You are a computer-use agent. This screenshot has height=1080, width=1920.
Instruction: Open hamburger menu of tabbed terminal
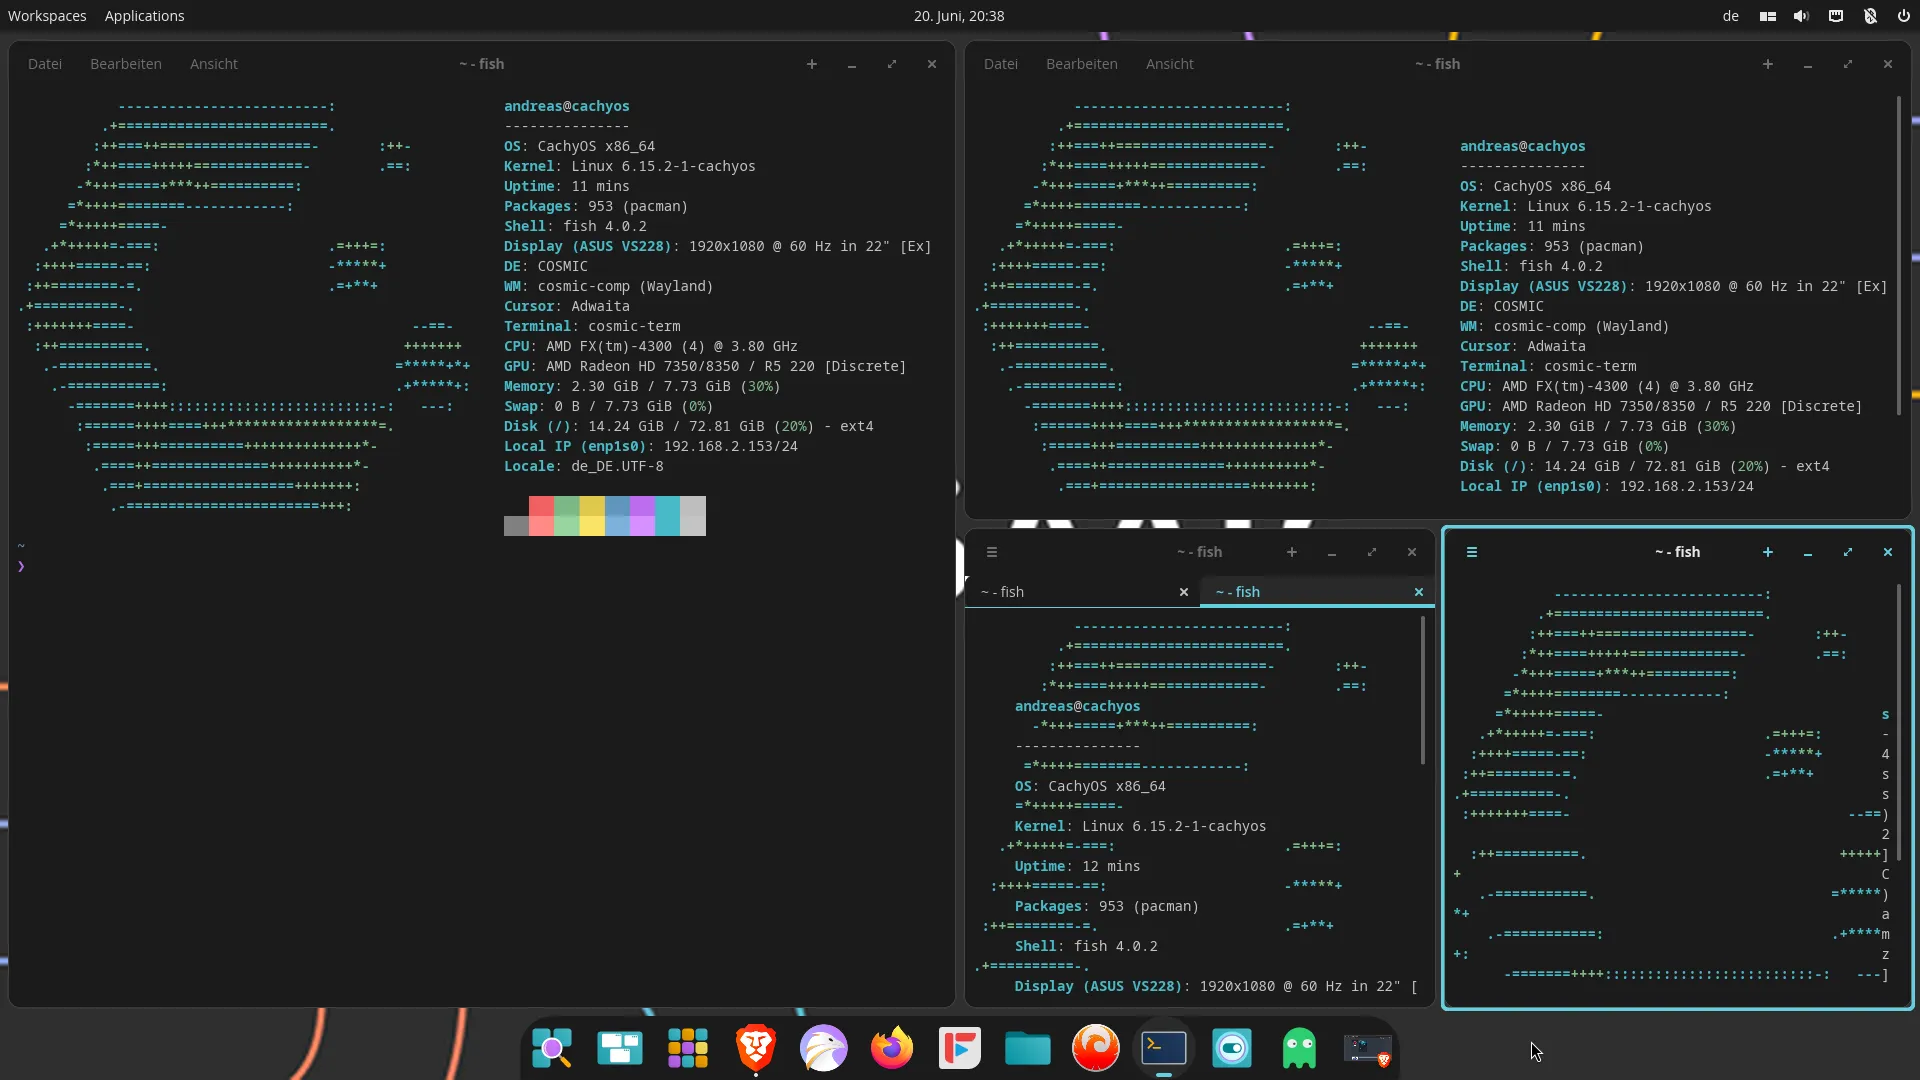pyautogui.click(x=992, y=552)
